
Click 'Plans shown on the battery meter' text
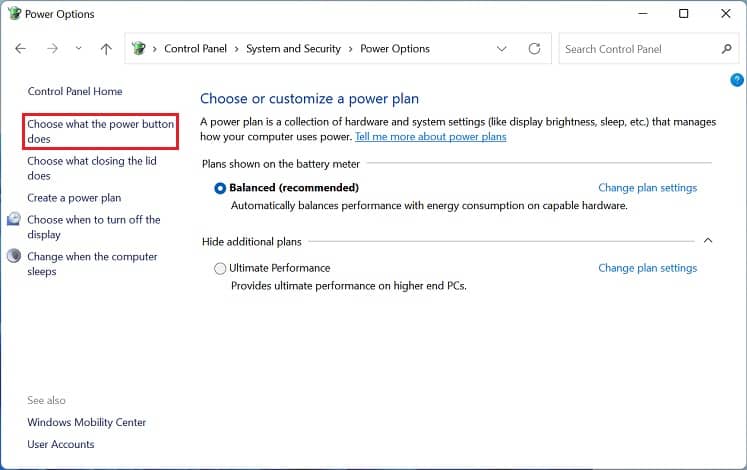point(281,164)
